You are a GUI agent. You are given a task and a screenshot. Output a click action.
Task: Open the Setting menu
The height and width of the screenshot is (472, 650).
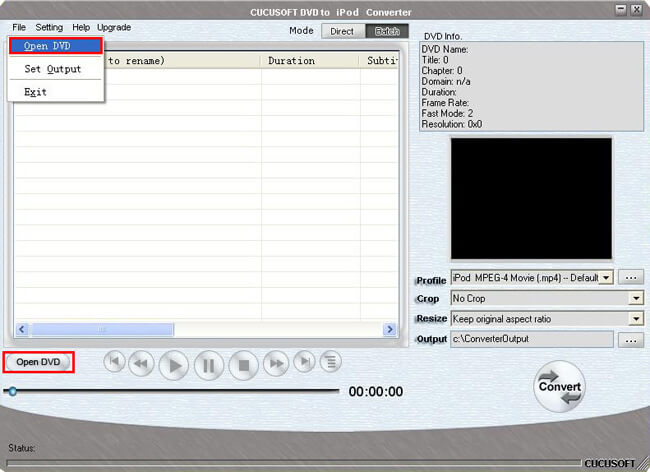49,27
